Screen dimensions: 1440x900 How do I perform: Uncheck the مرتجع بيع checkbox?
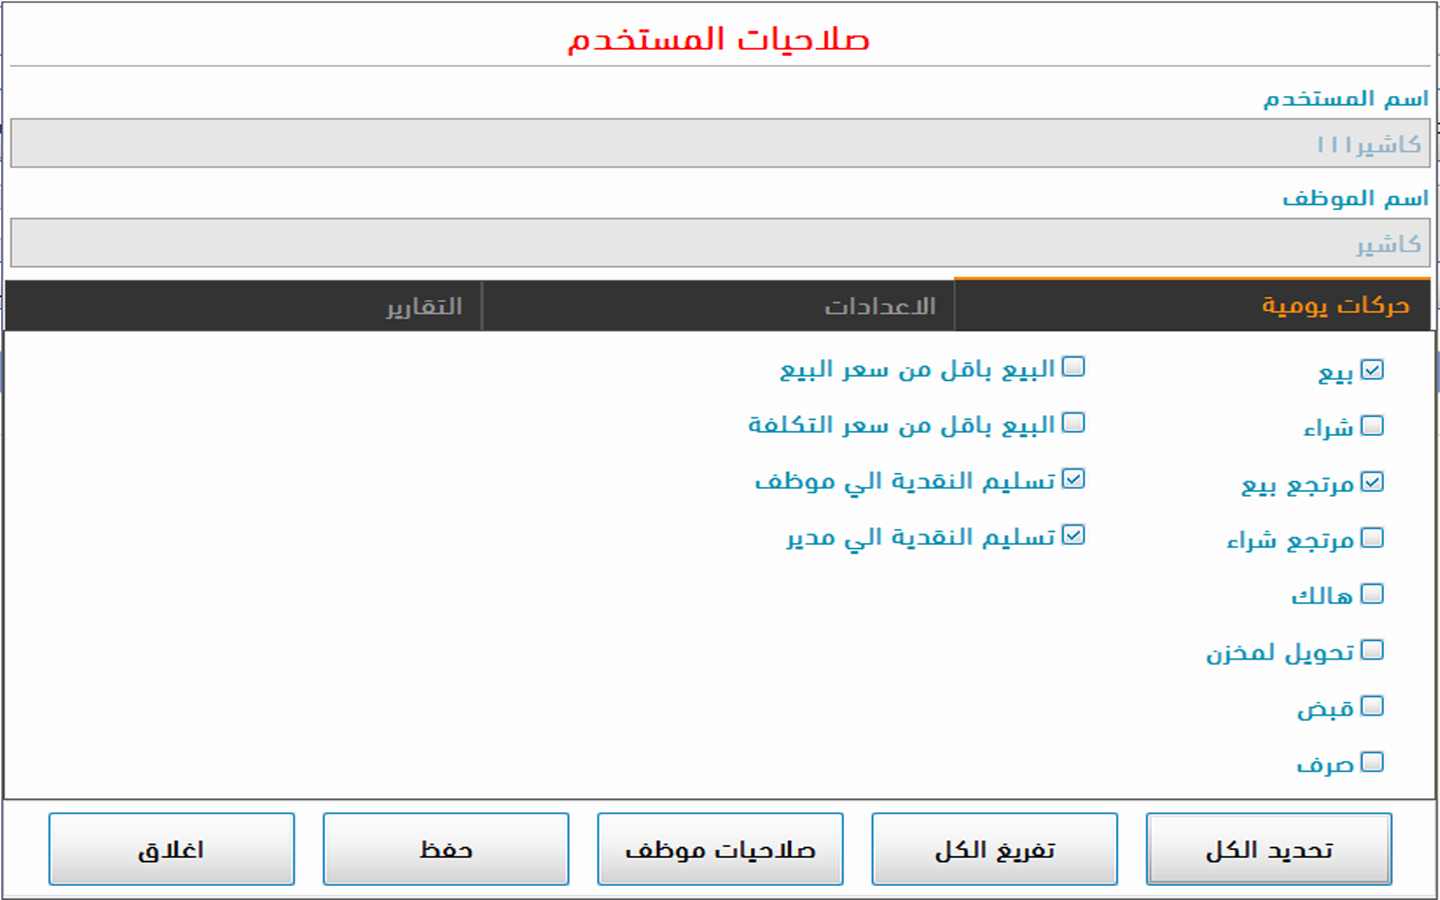click(x=1372, y=482)
